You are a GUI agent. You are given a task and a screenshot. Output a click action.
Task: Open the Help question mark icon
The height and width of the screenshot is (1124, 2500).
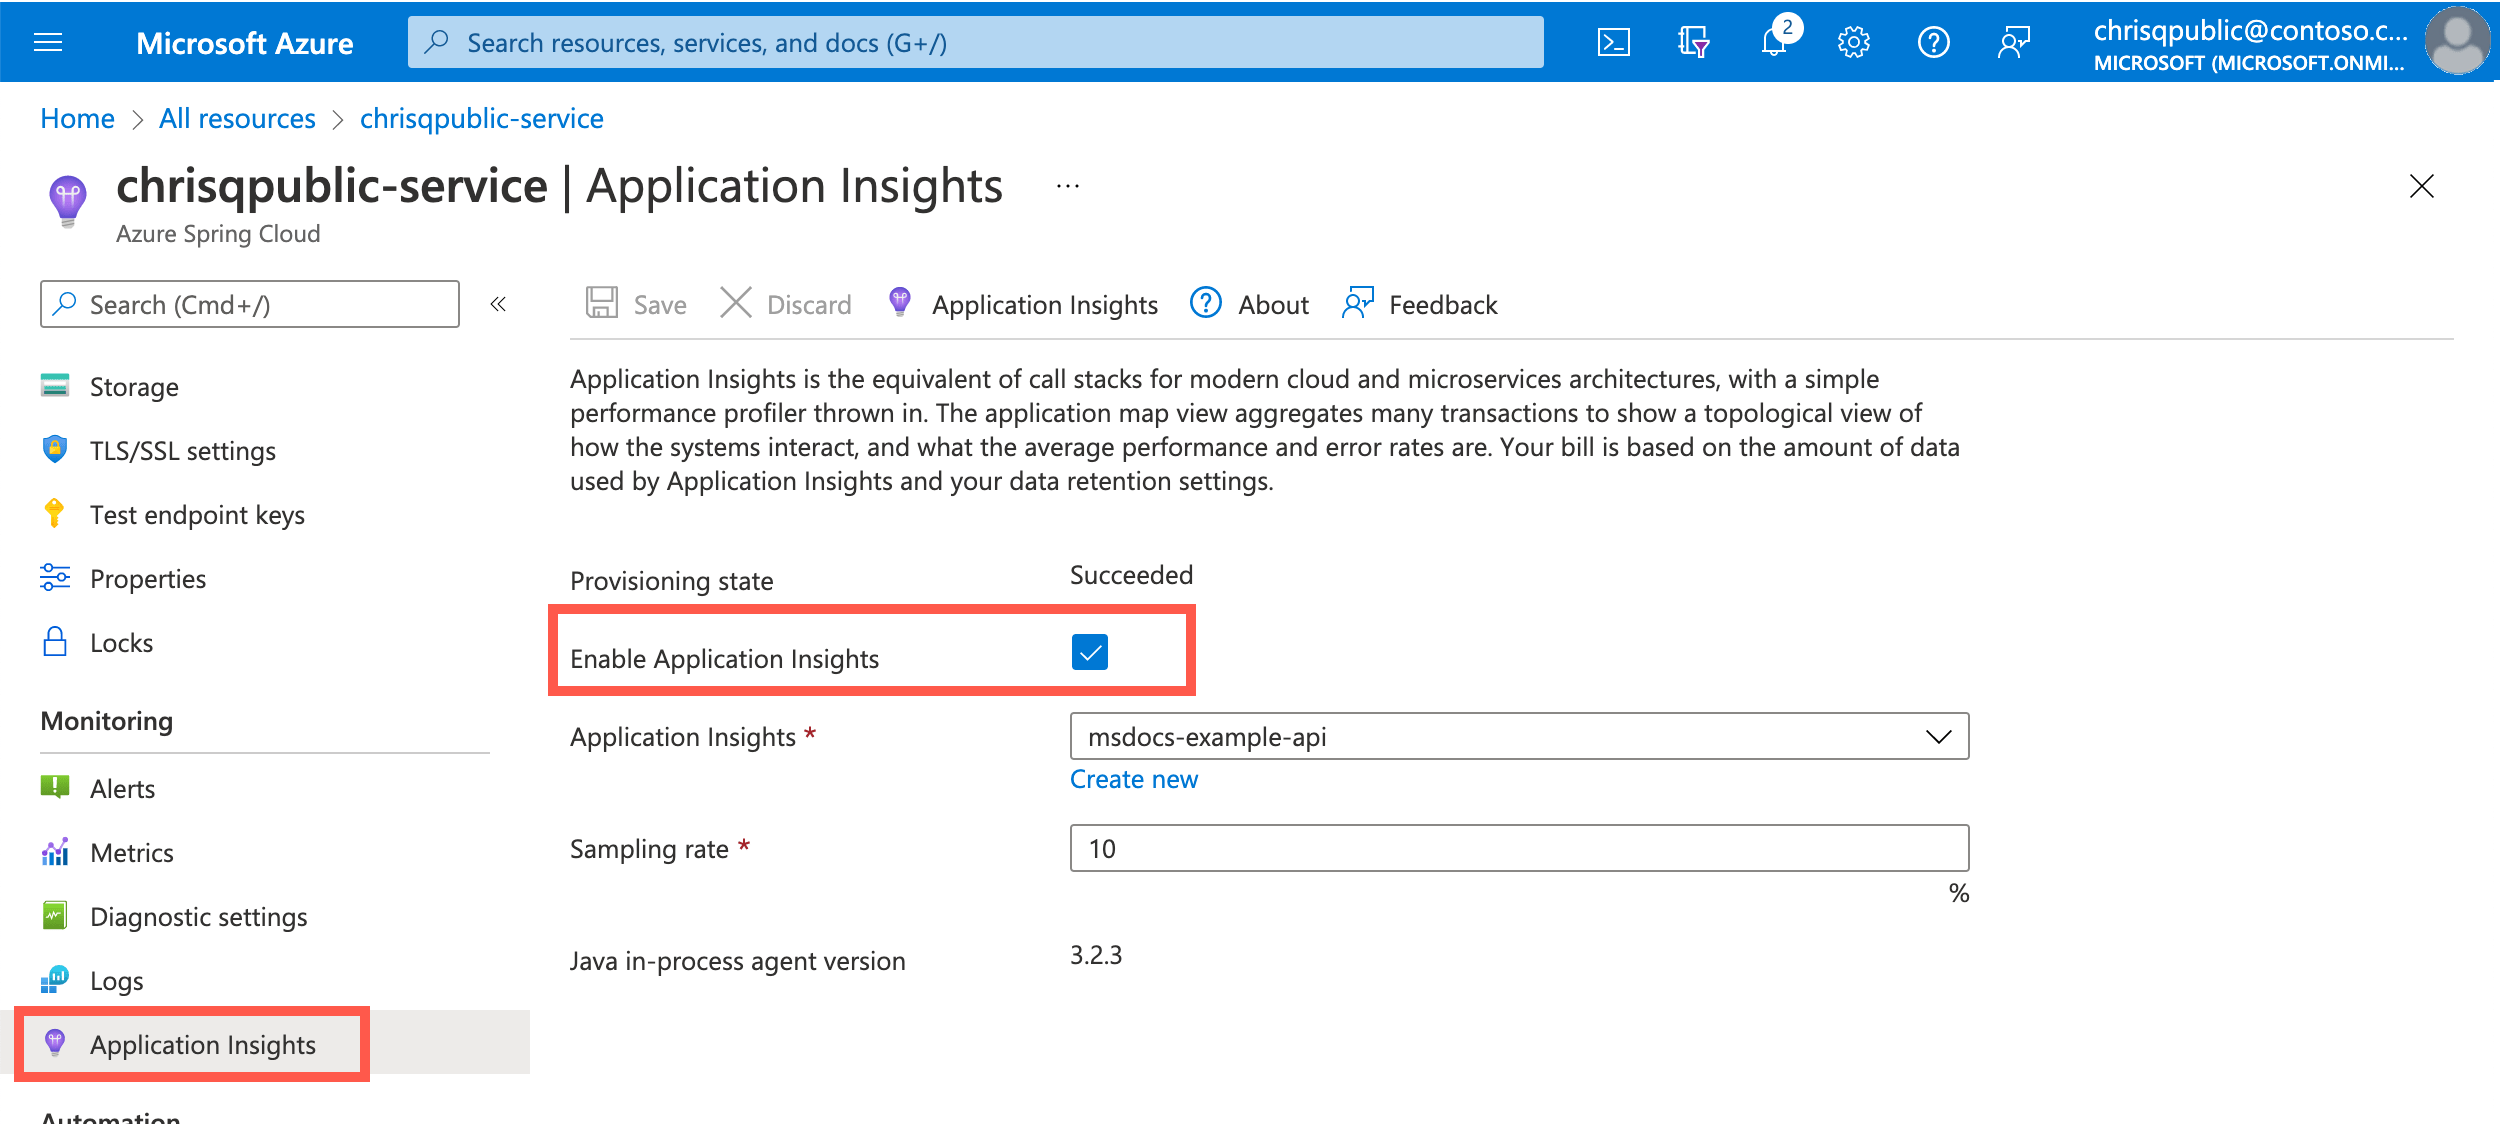click(1934, 41)
